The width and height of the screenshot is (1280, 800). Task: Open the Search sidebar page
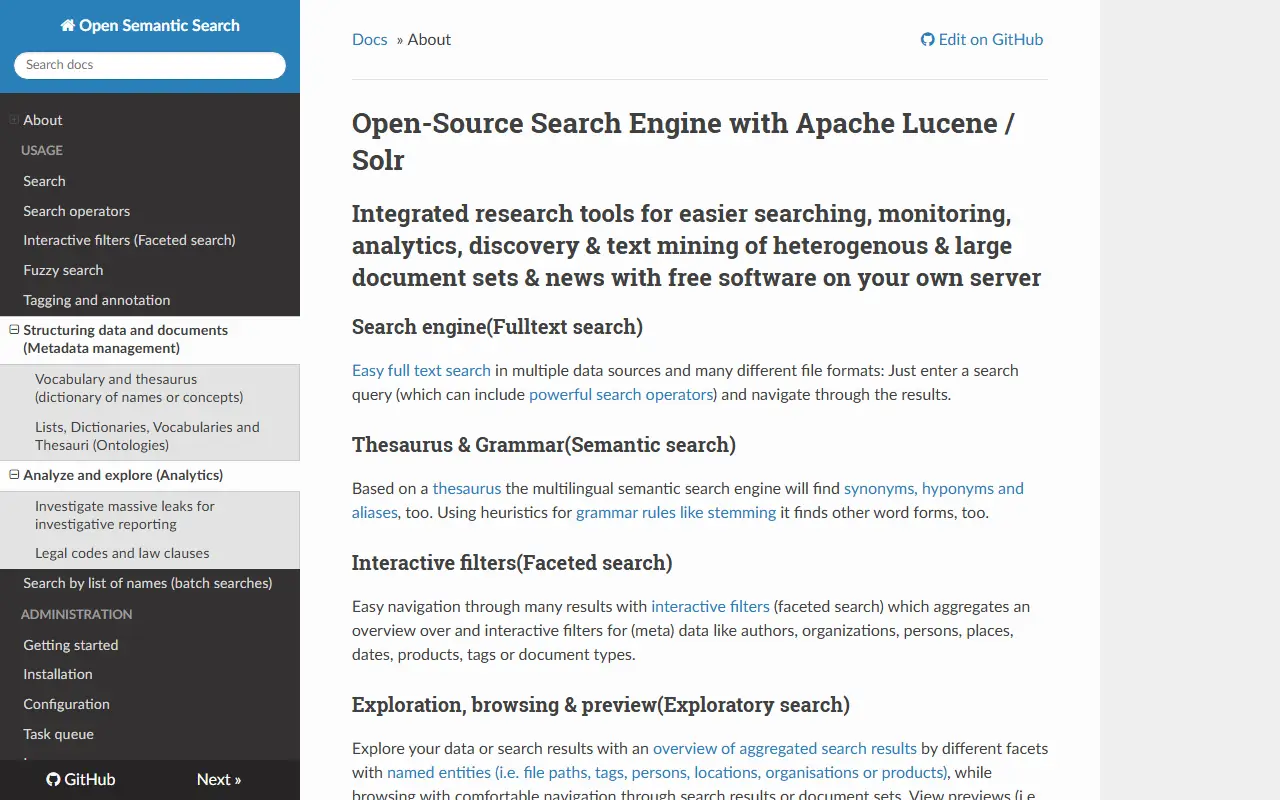[44, 181]
